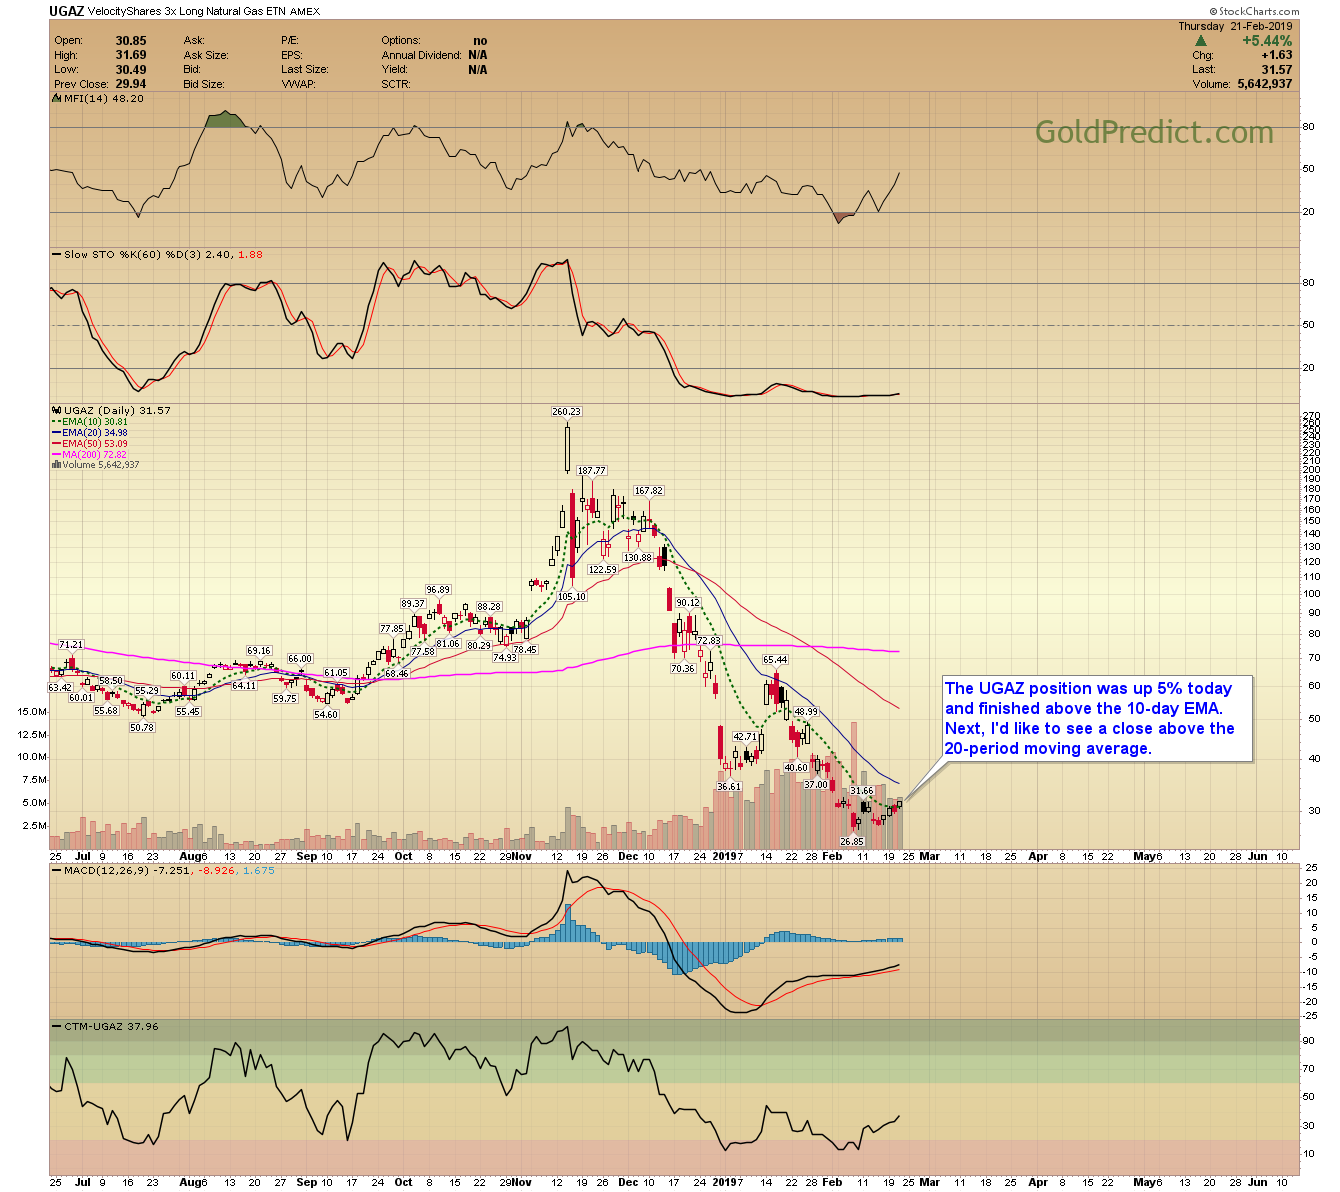Click the 130.88 price label
Viewport: 1340px width, 1192px height.
[637, 557]
